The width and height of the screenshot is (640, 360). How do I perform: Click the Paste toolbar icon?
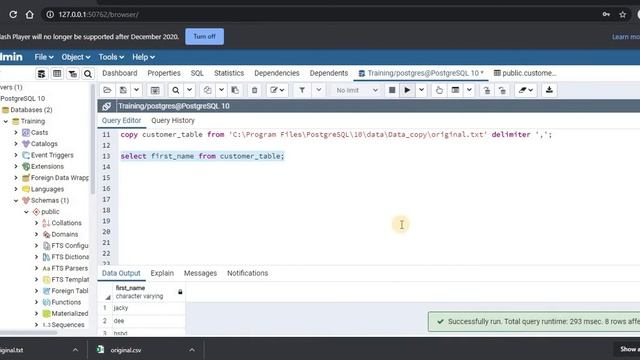click(235, 90)
